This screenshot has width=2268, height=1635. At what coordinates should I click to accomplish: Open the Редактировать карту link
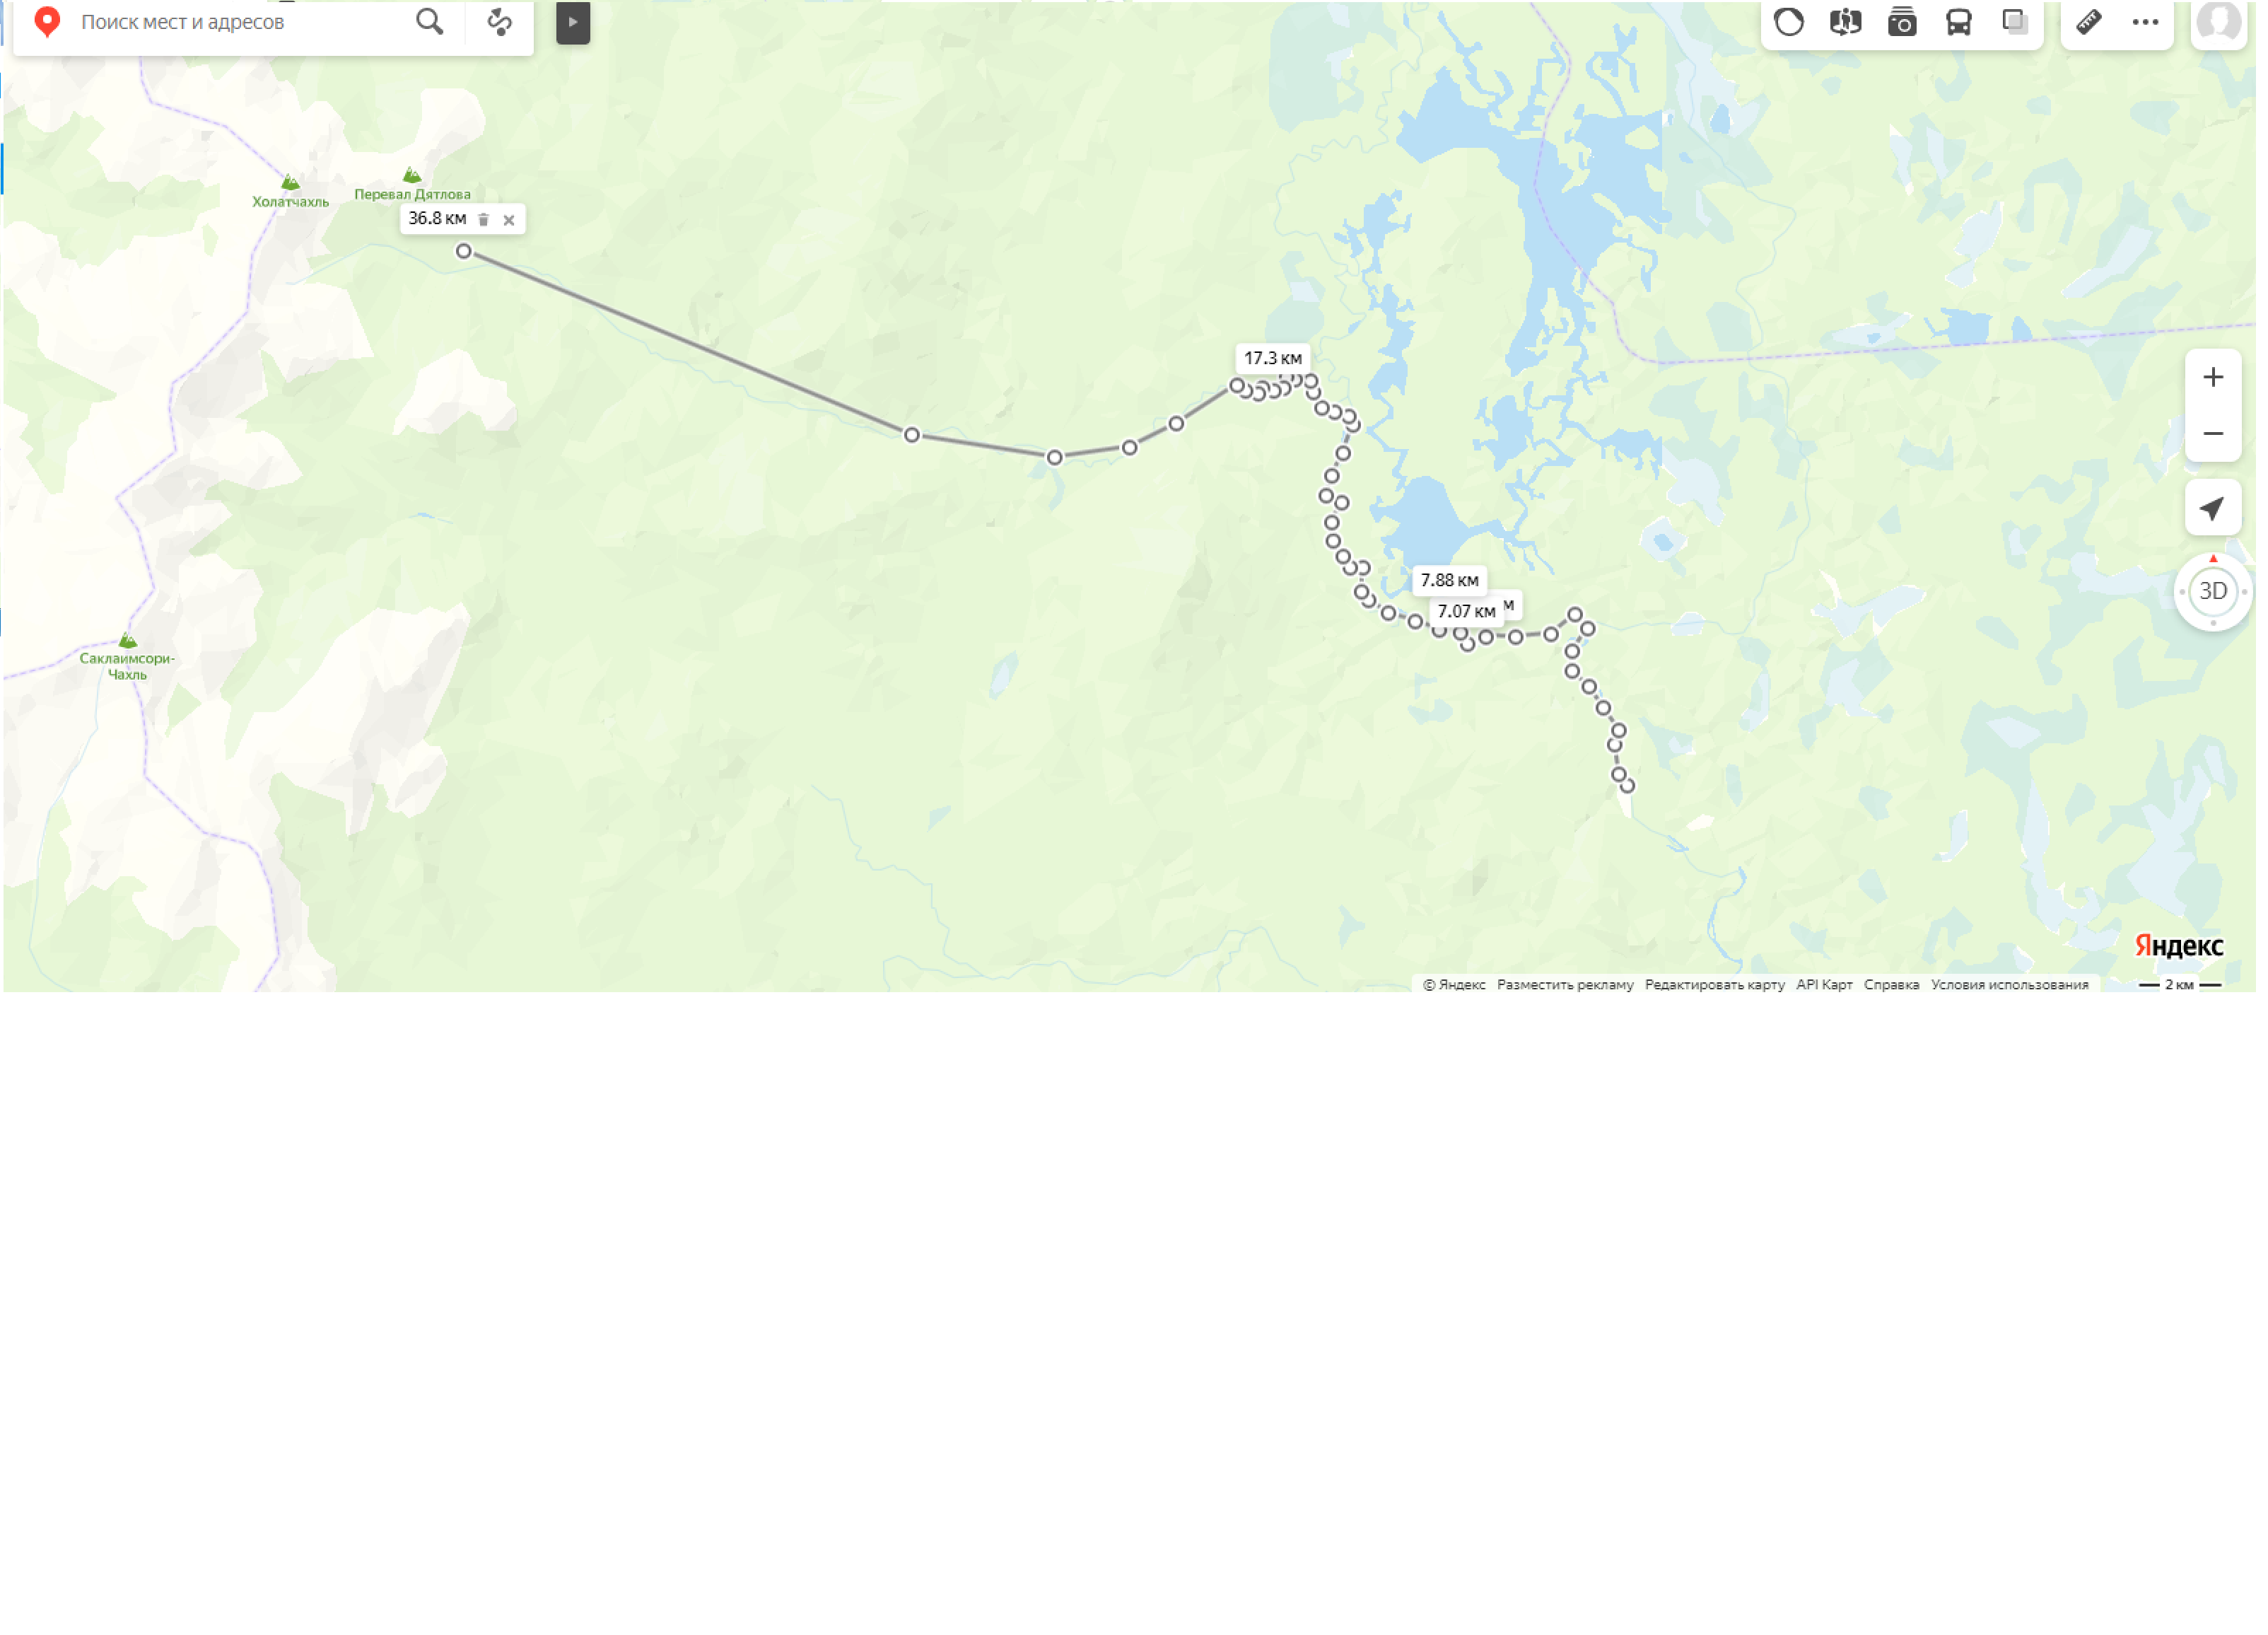coord(1716,985)
